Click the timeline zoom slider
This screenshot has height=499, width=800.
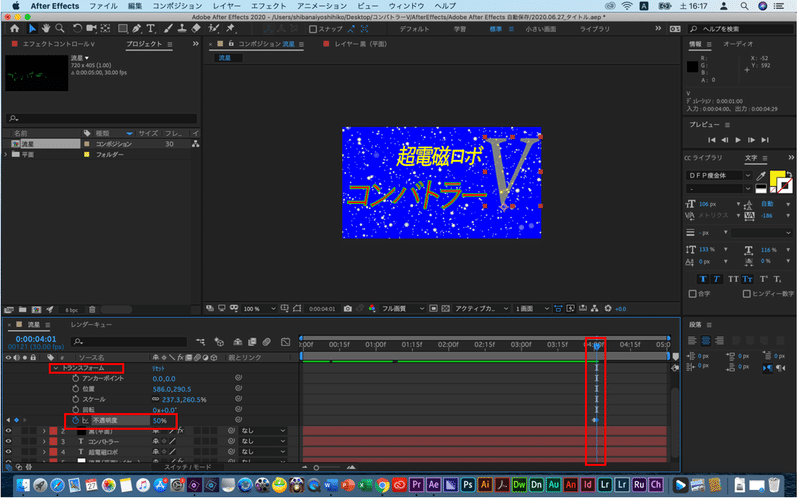coord(328,468)
